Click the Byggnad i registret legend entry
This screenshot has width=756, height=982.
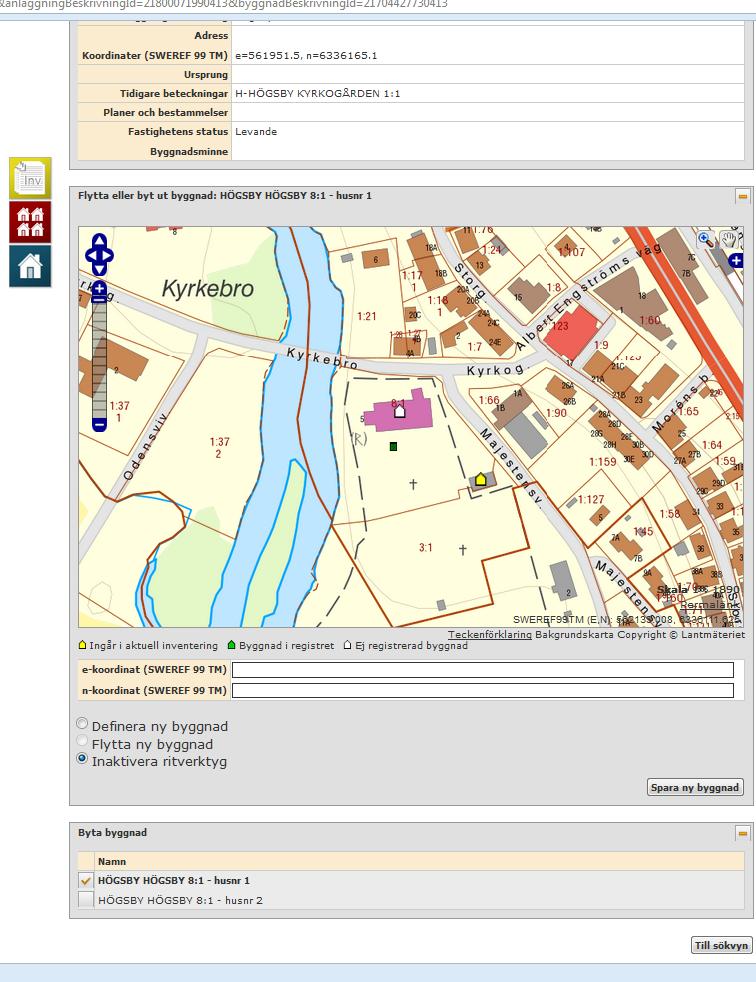pyautogui.click(x=281, y=645)
